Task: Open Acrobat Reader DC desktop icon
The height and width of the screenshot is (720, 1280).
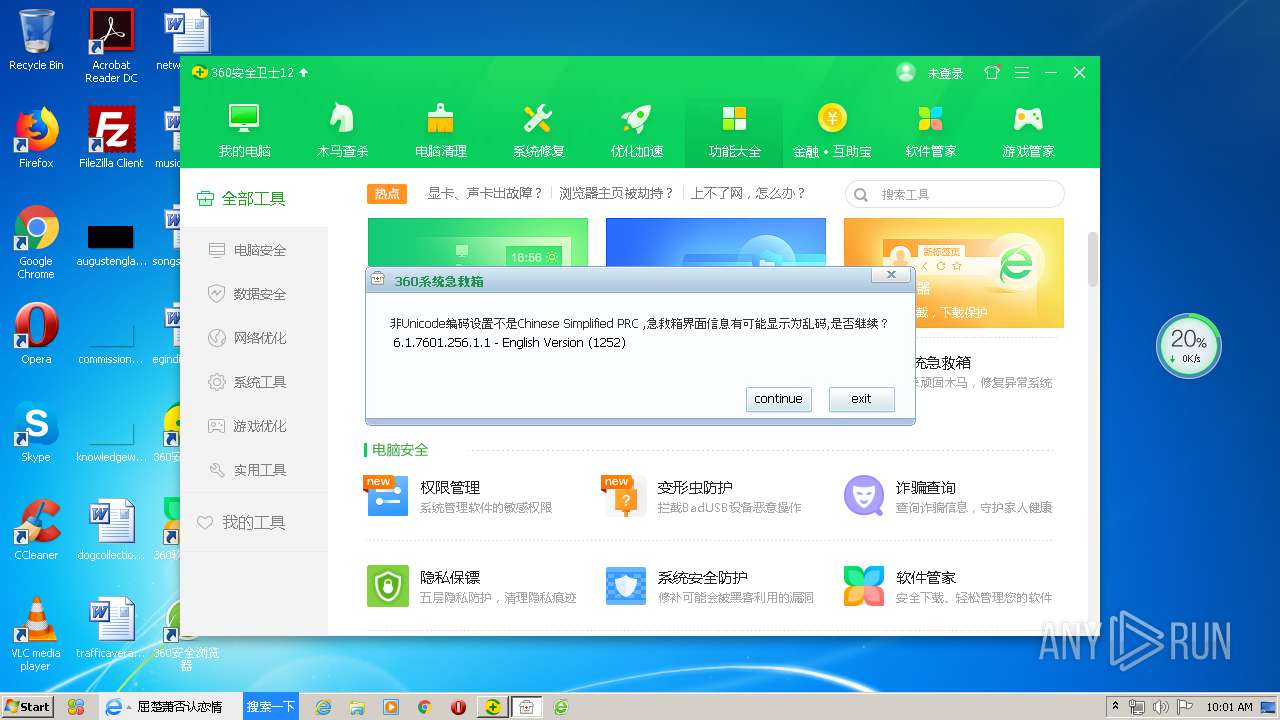Action: (x=111, y=46)
